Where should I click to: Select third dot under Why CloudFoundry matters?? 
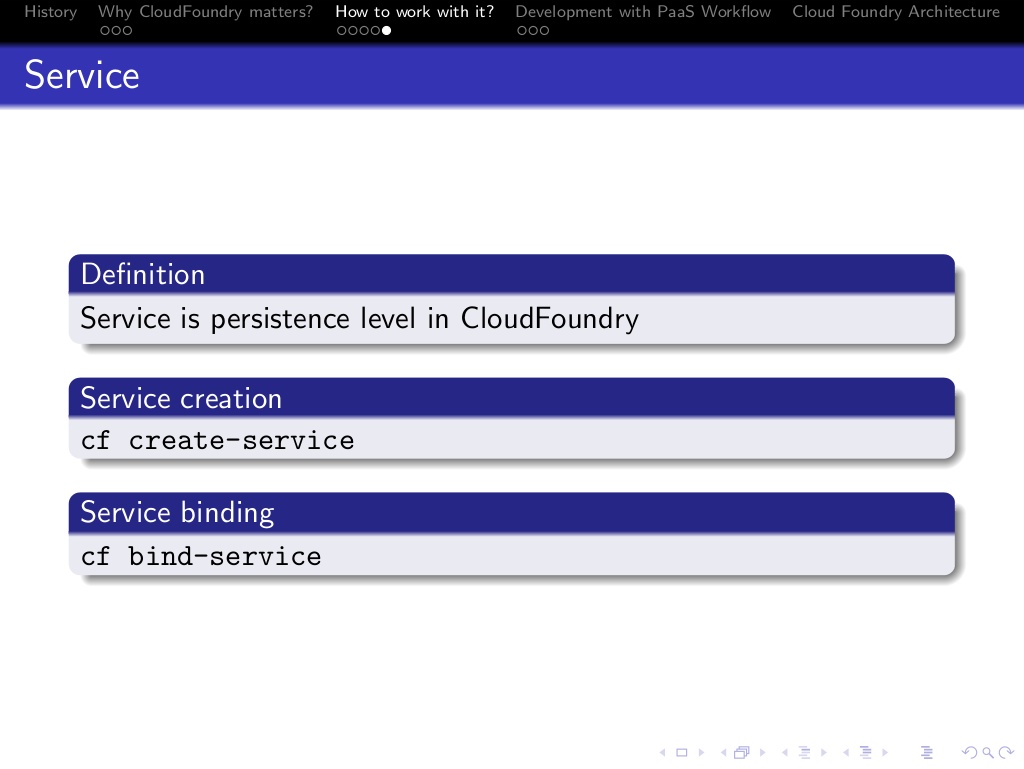coord(127,30)
